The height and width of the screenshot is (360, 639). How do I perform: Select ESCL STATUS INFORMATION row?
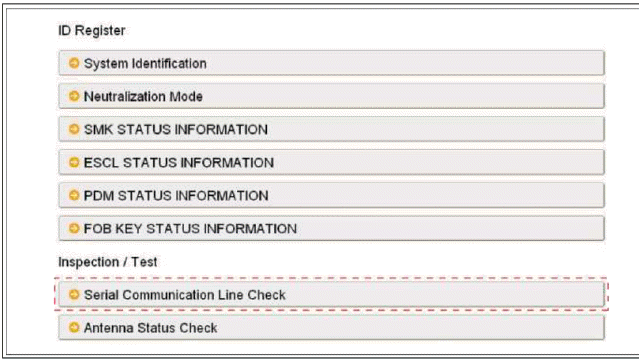click(331, 162)
